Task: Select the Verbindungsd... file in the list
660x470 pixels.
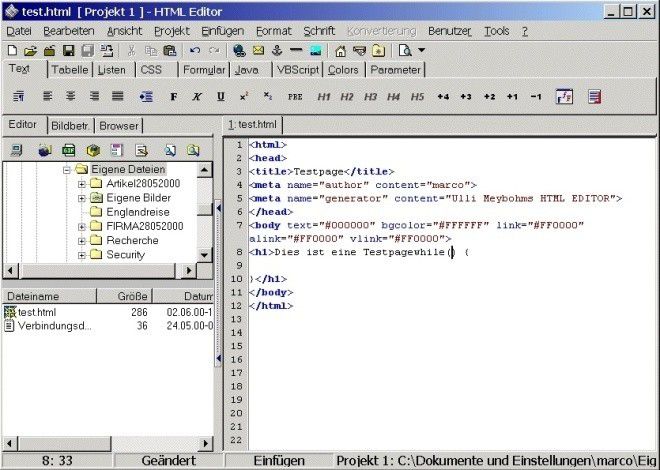Action: click(54, 326)
